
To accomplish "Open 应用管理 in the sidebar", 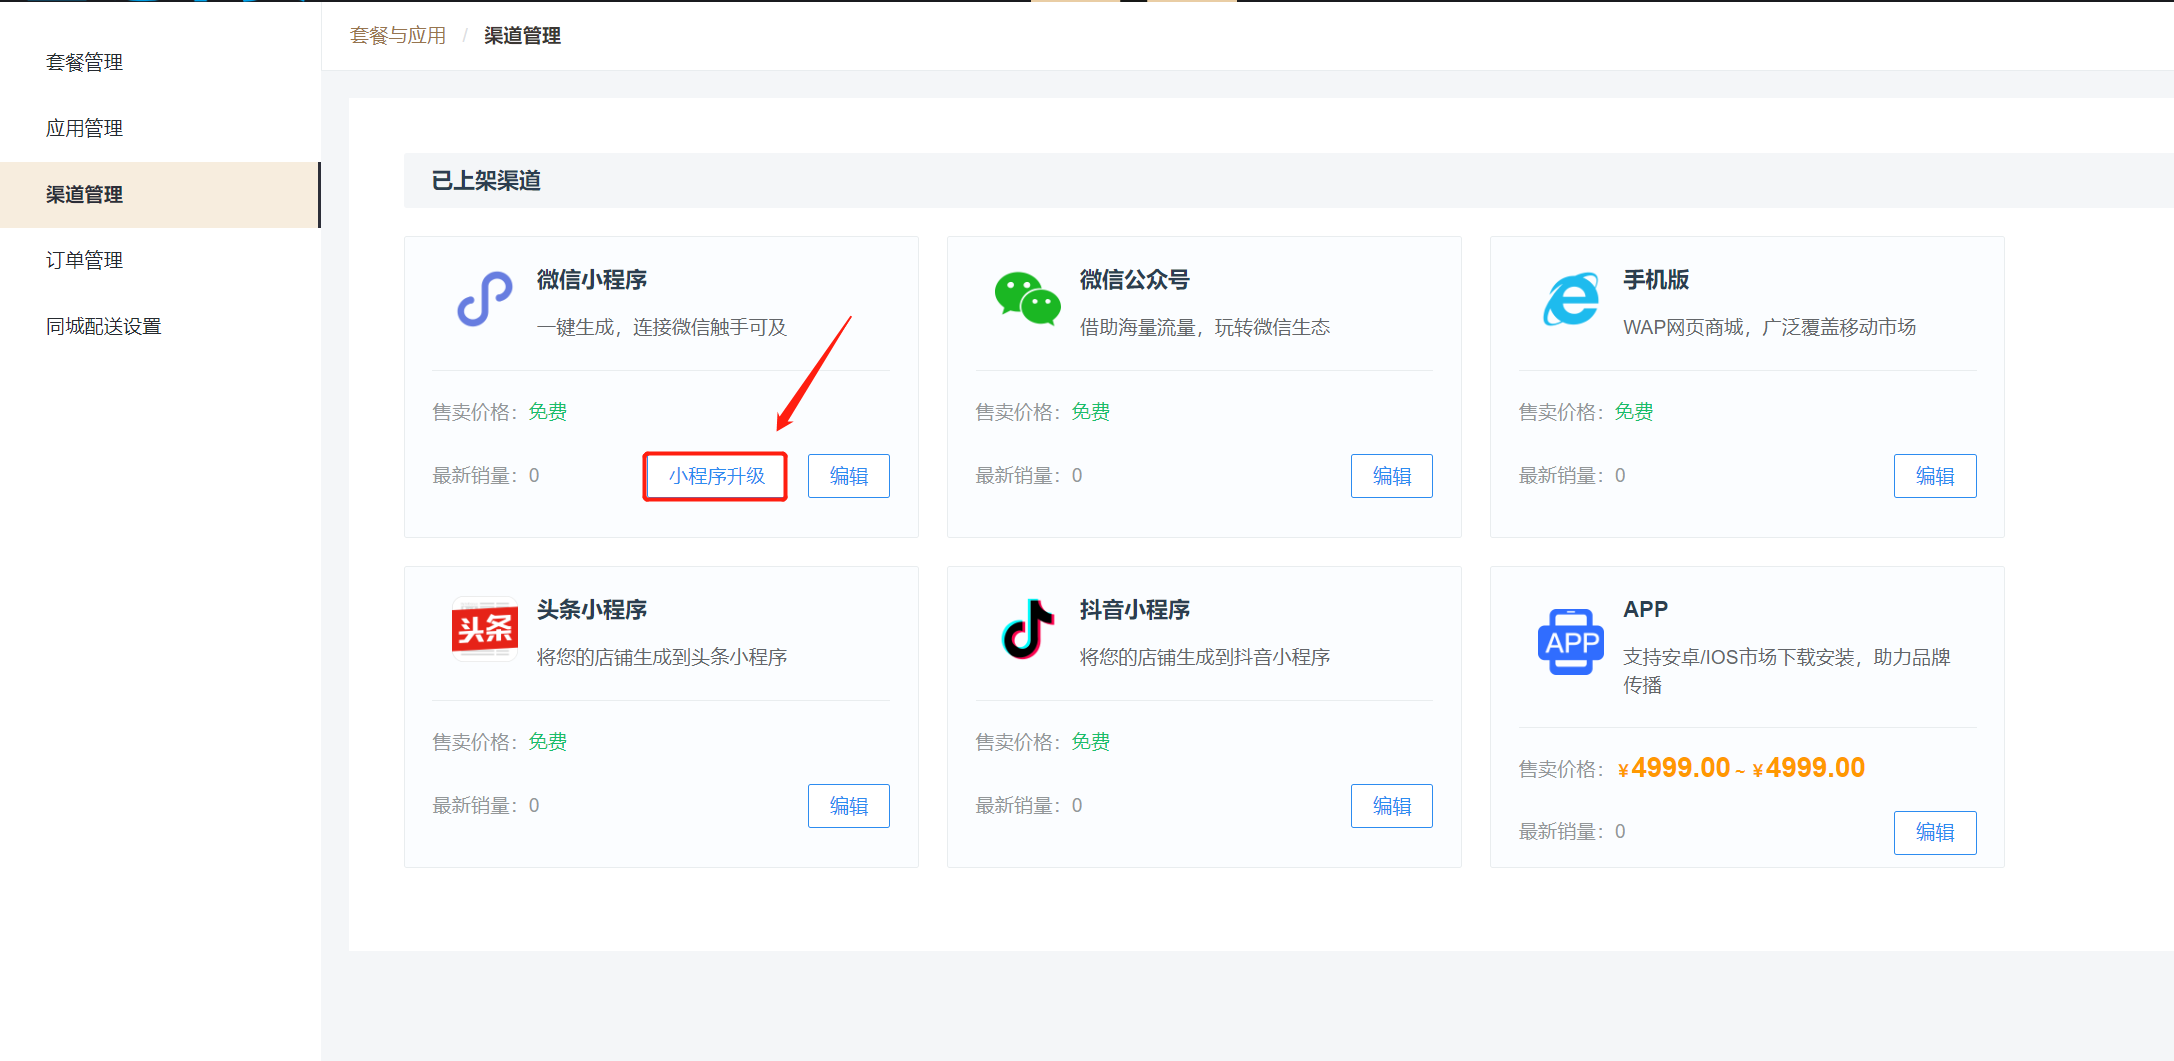I will coord(85,128).
